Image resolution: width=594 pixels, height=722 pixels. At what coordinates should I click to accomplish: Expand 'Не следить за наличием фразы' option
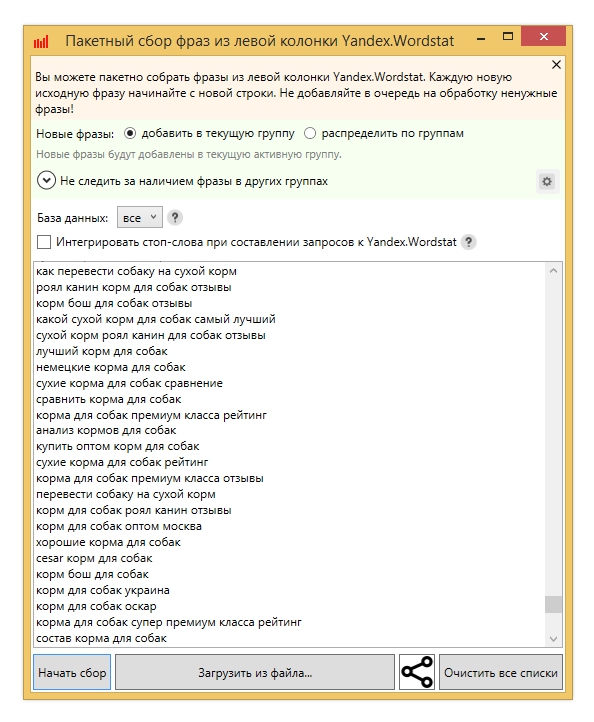point(46,181)
